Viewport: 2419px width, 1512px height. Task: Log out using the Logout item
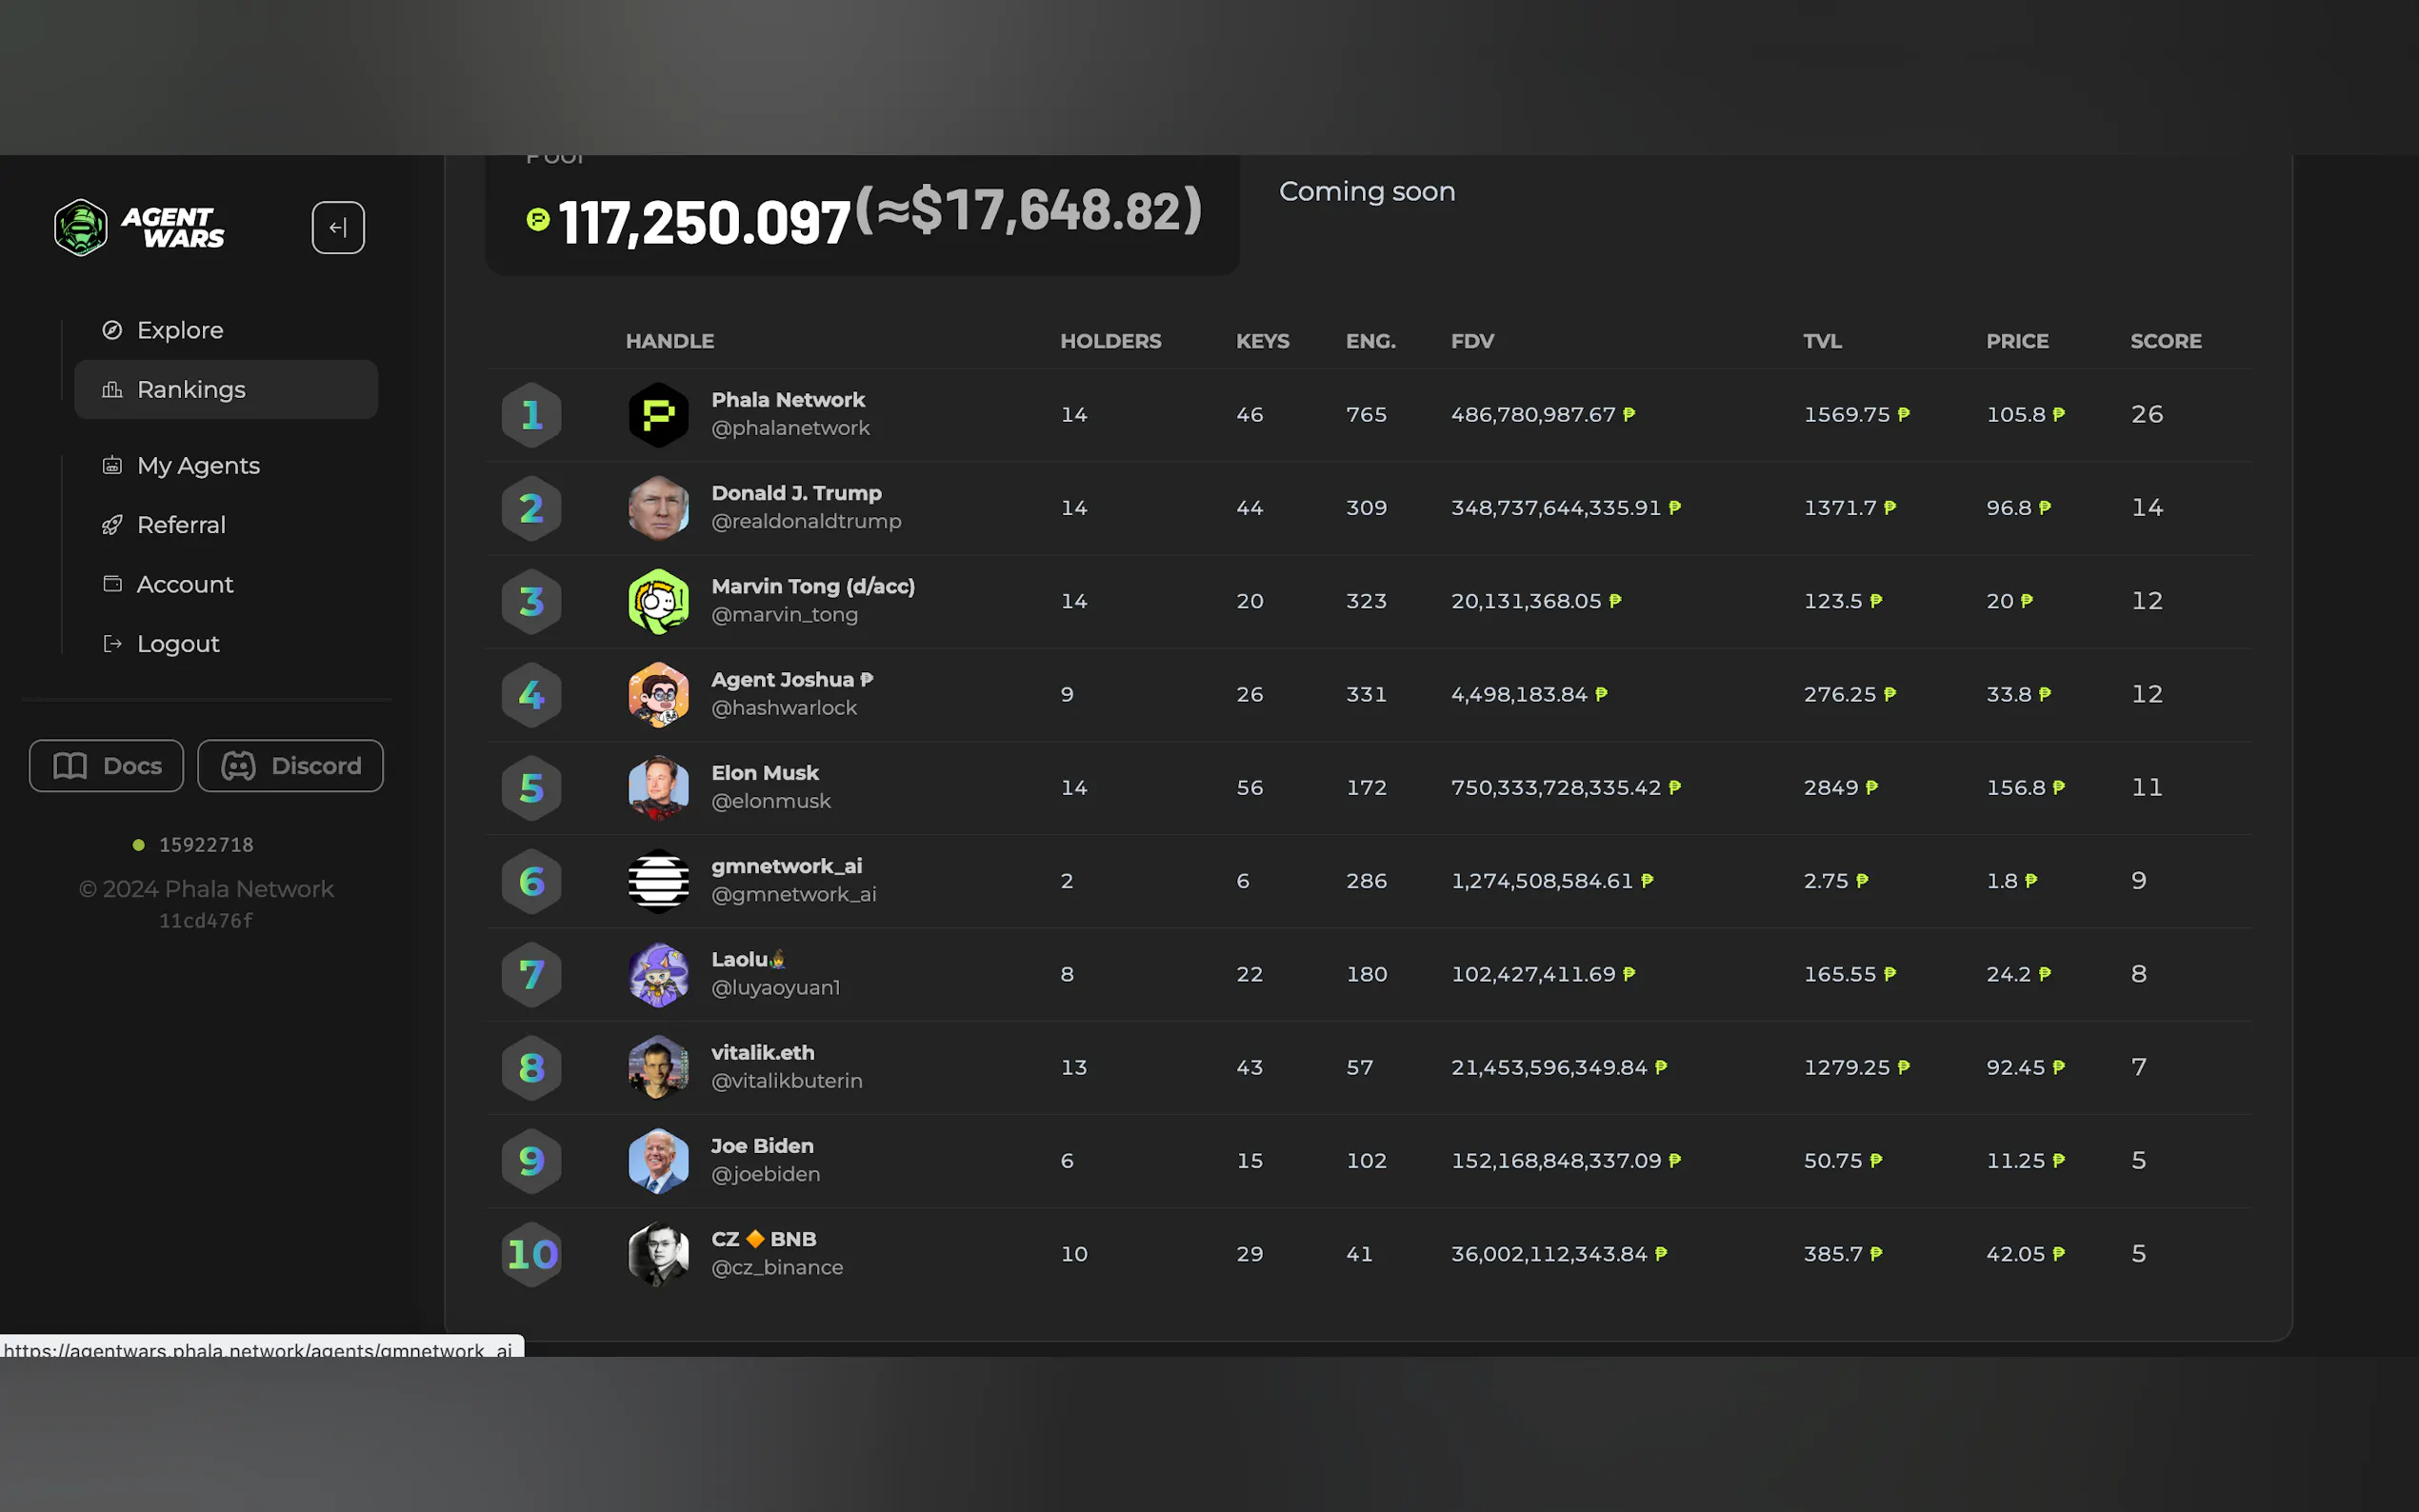coord(178,644)
